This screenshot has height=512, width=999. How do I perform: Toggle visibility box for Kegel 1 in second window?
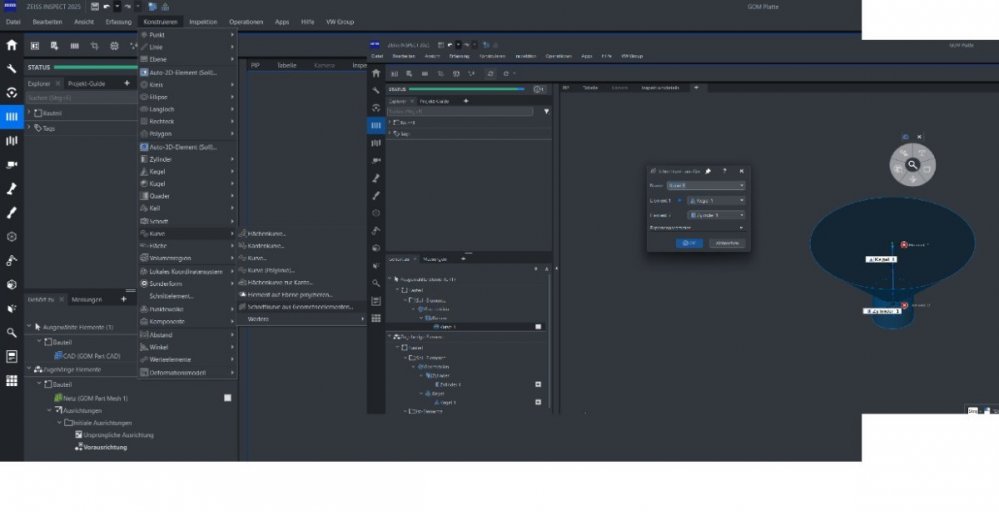coord(538,402)
